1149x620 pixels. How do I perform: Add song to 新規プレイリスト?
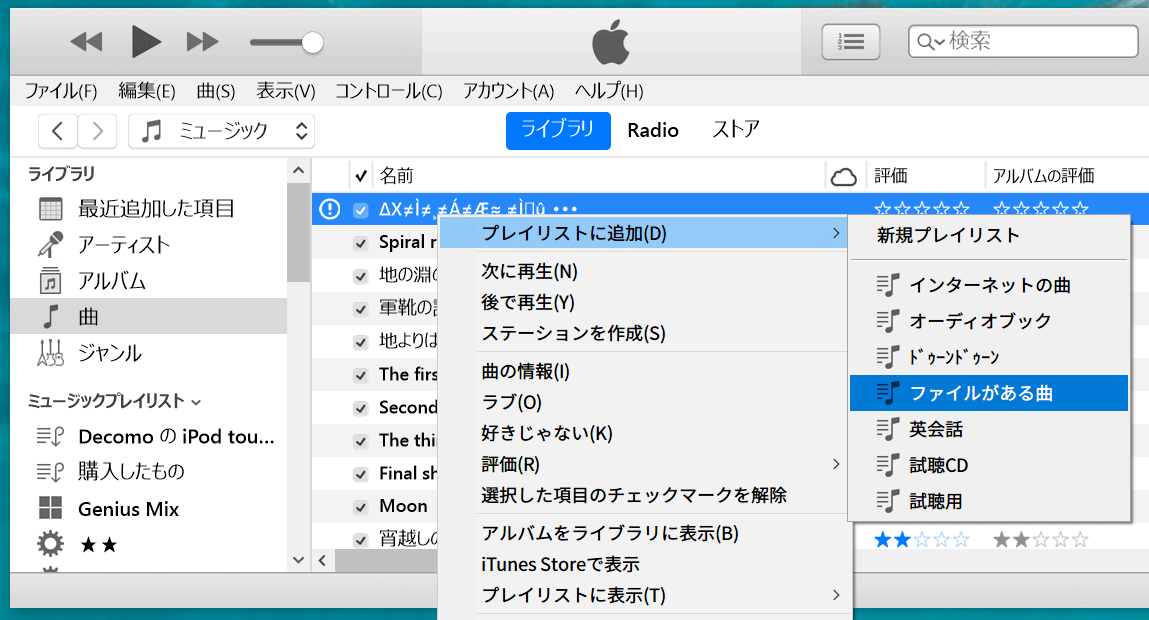948,236
